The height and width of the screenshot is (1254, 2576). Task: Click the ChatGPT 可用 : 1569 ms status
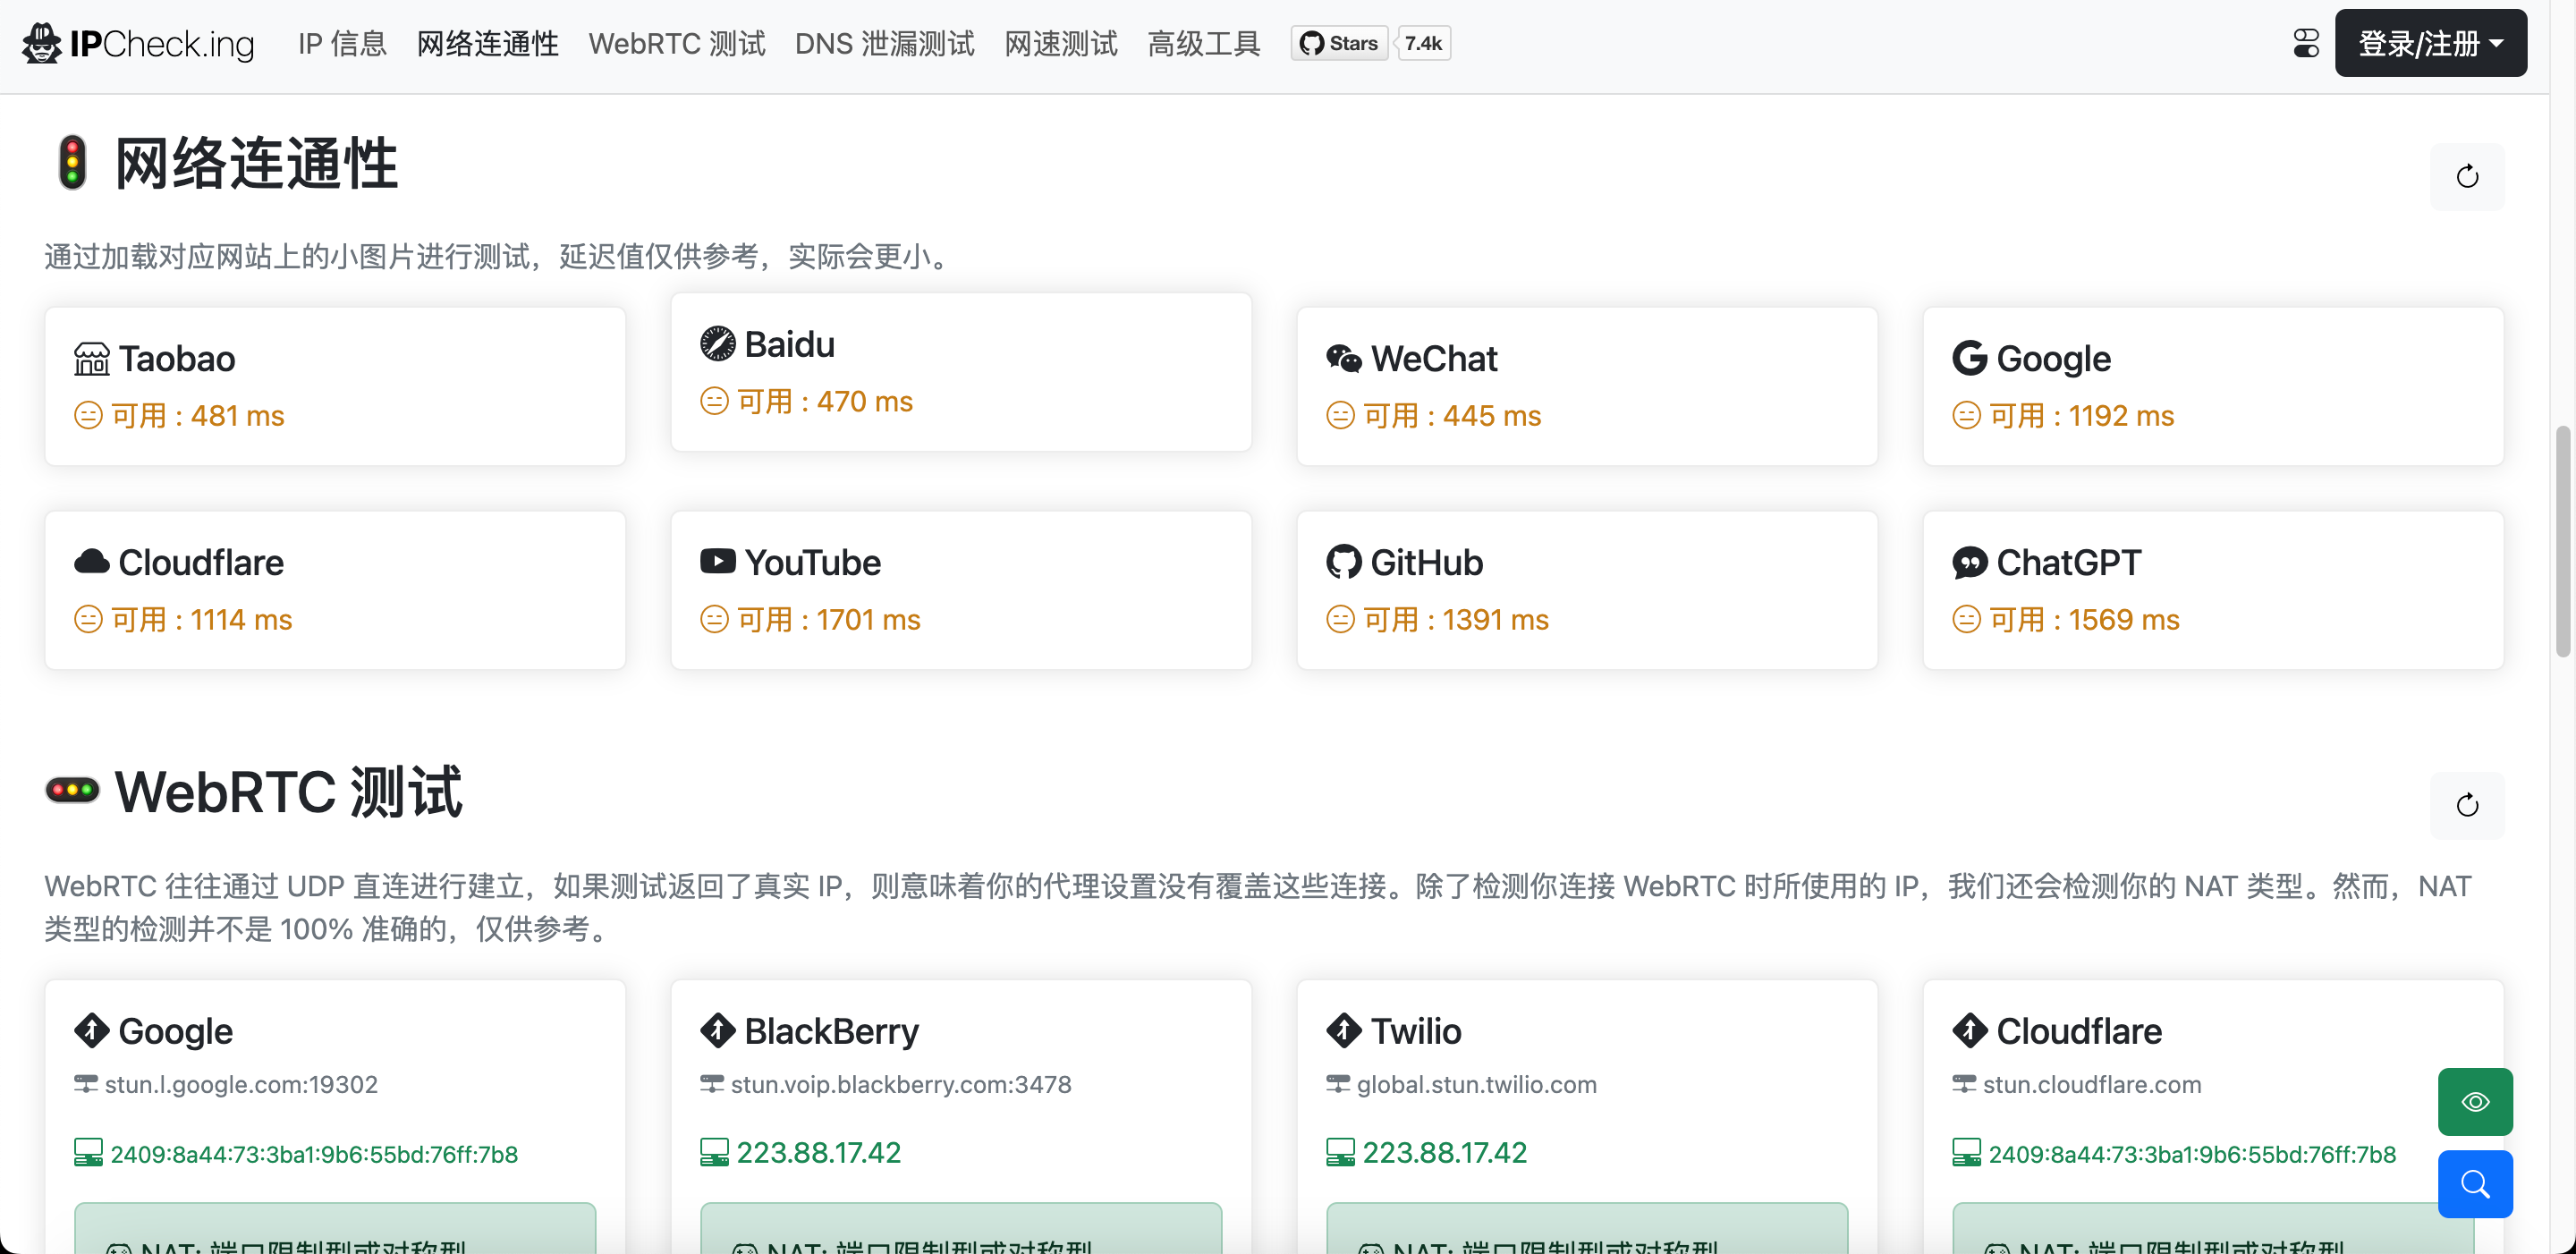click(2066, 619)
